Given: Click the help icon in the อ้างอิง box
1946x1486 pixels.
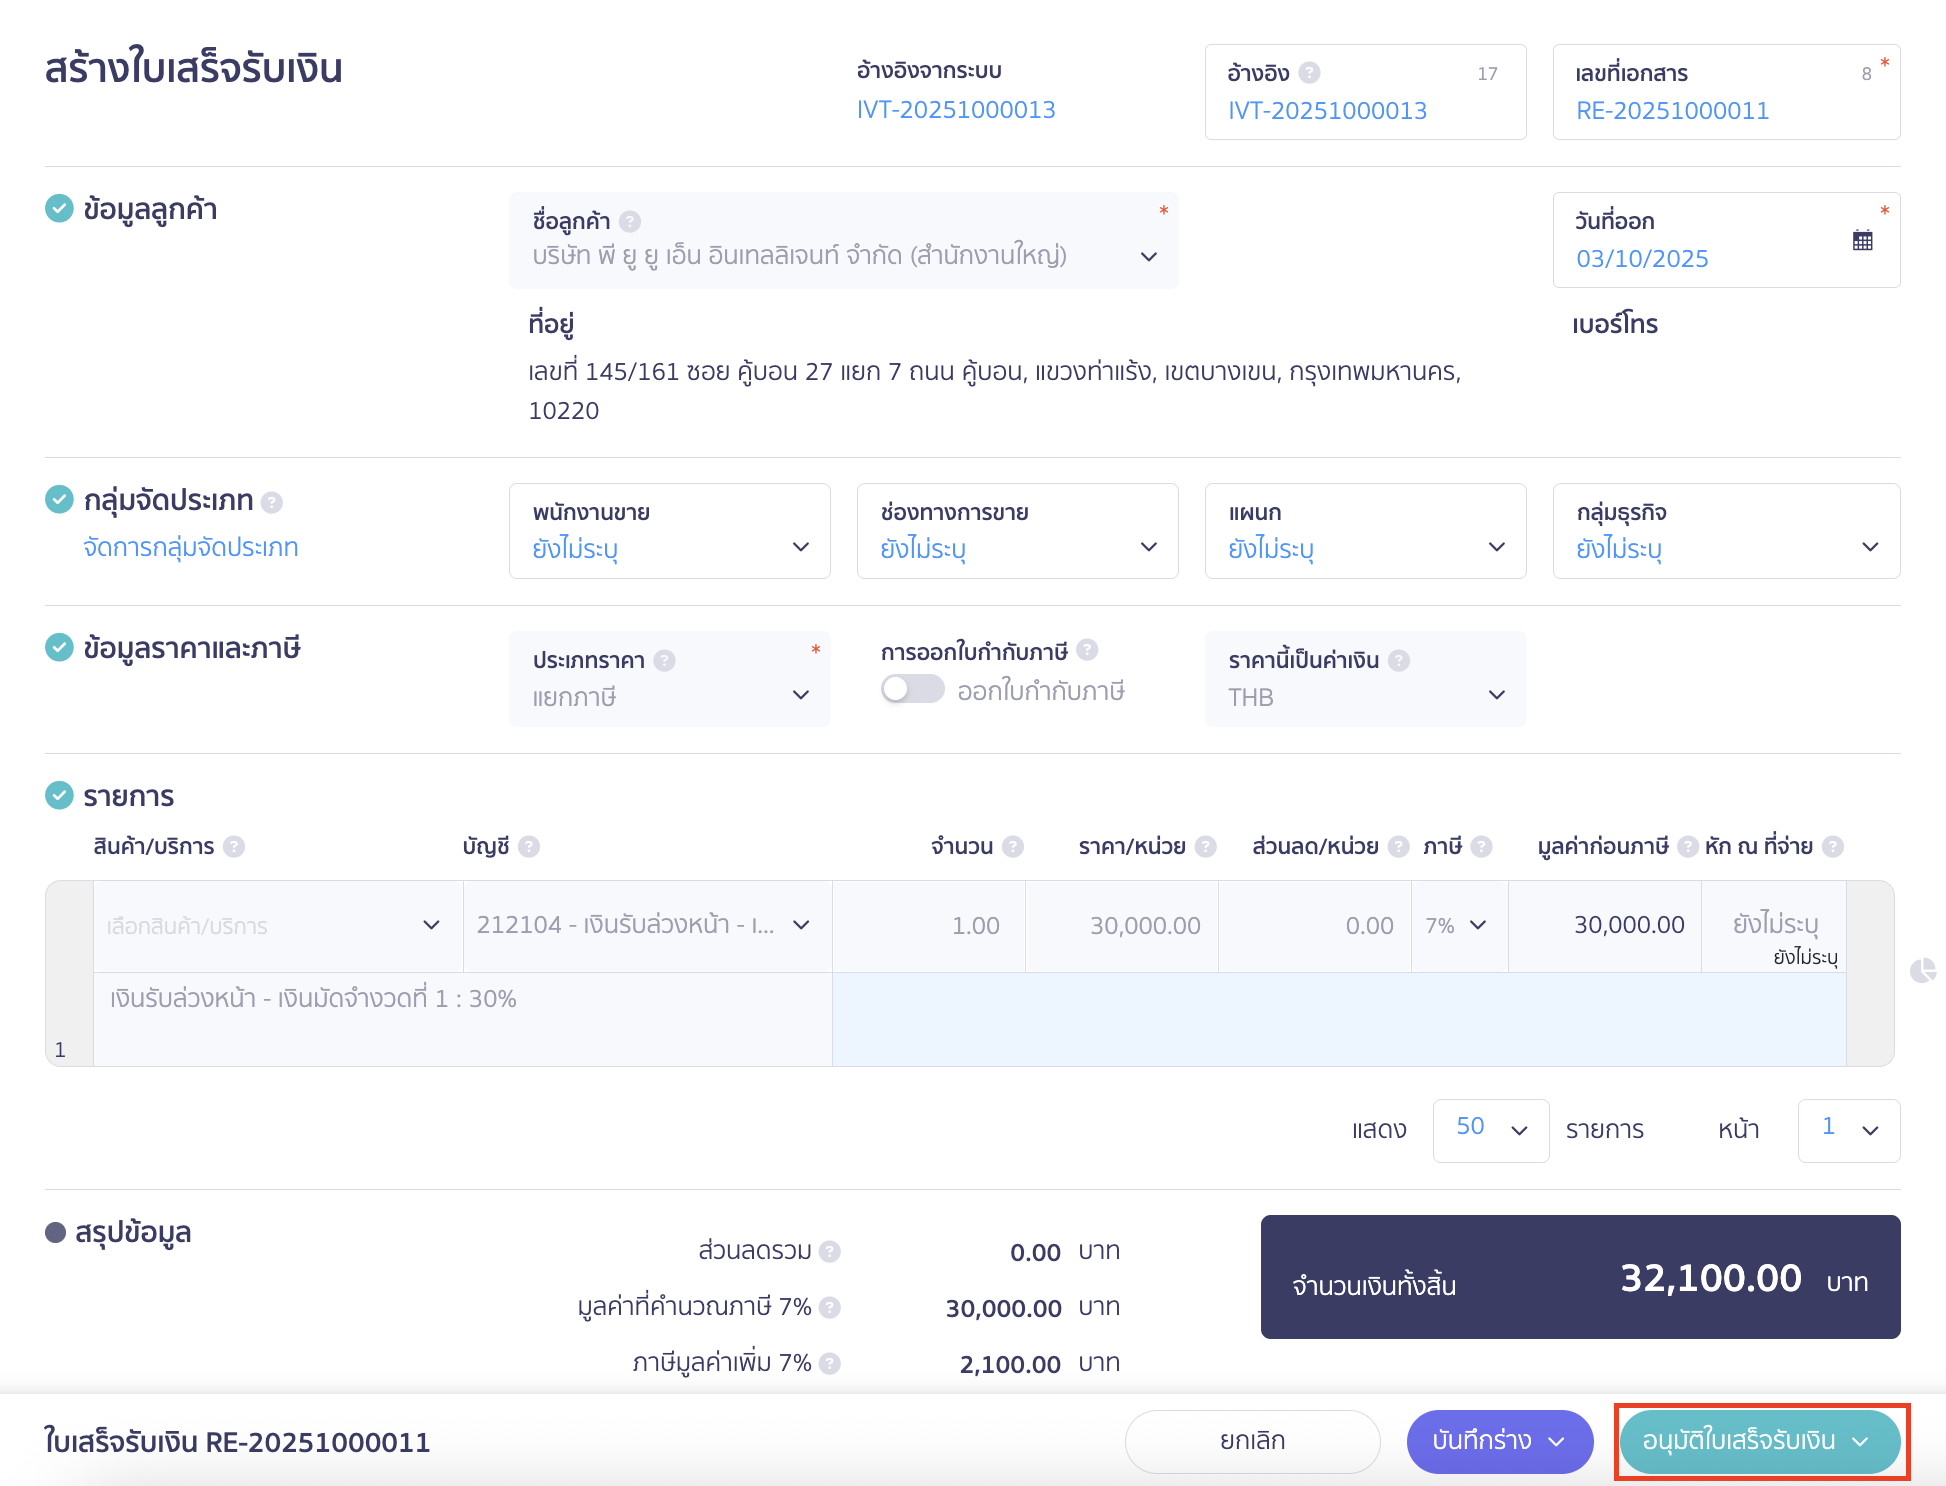Looking at the screenshot, I should coord(1310,72).
